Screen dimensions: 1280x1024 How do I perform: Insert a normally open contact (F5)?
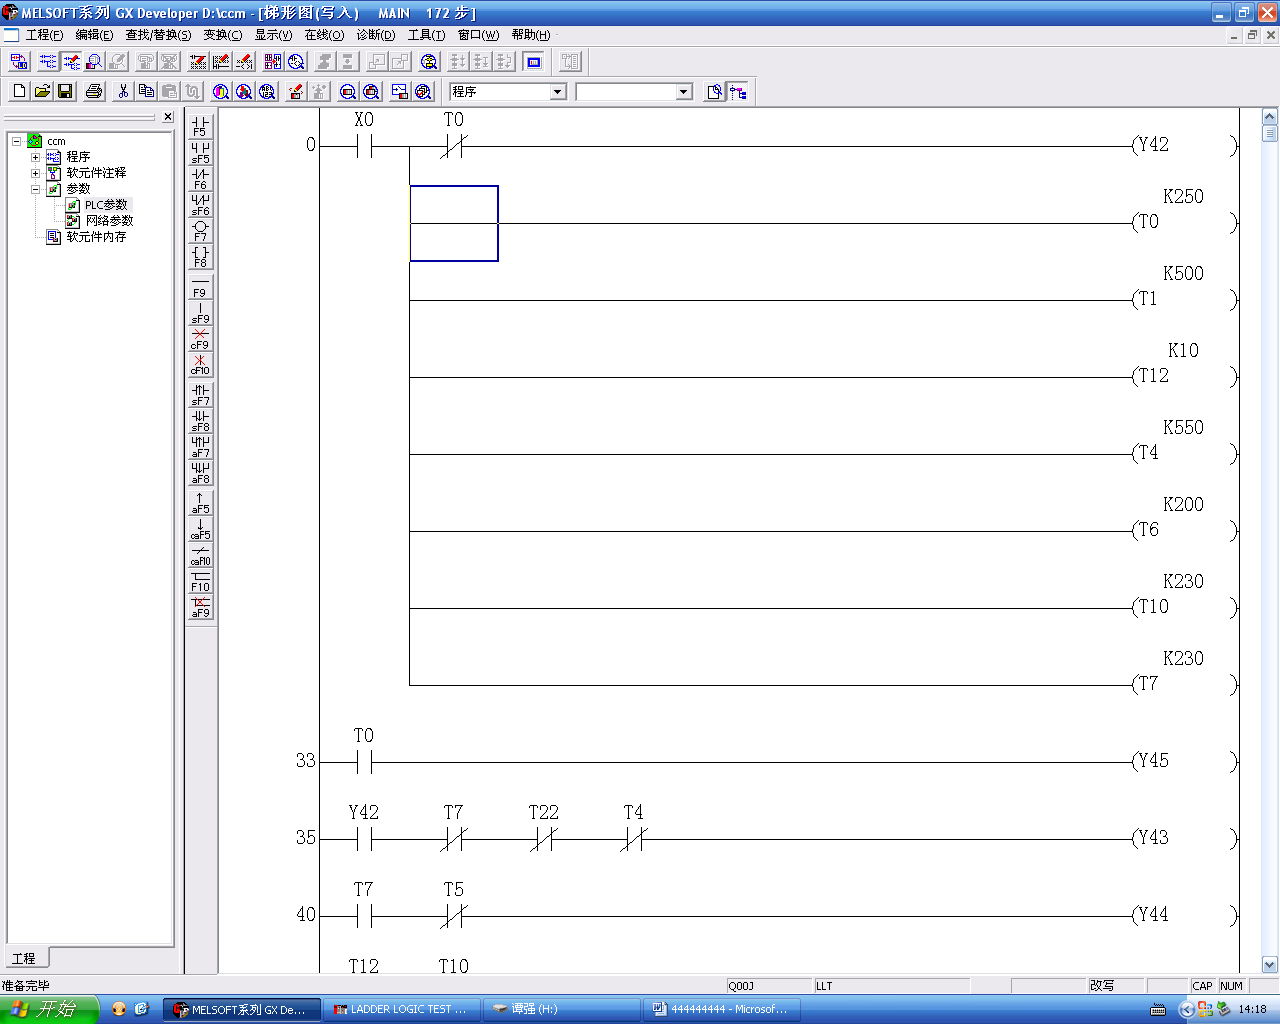pyautogui.click(x=200, y=125)
